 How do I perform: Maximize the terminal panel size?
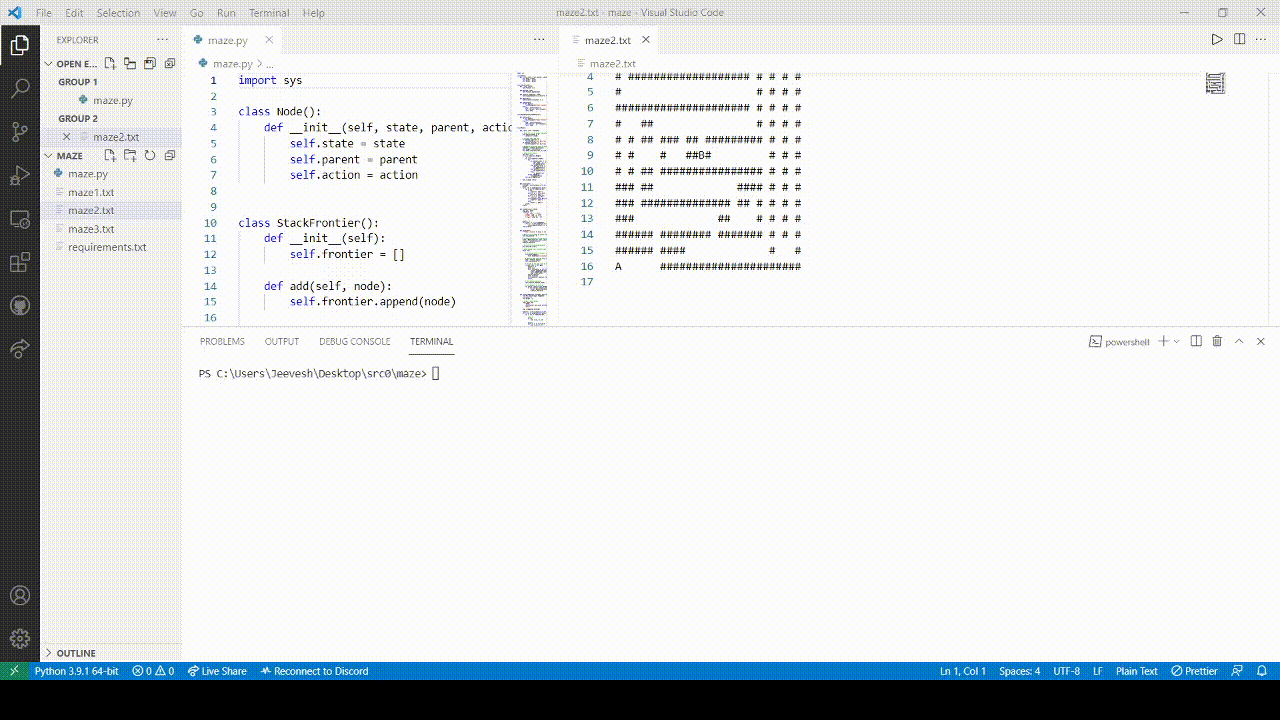coord(1239,341)
